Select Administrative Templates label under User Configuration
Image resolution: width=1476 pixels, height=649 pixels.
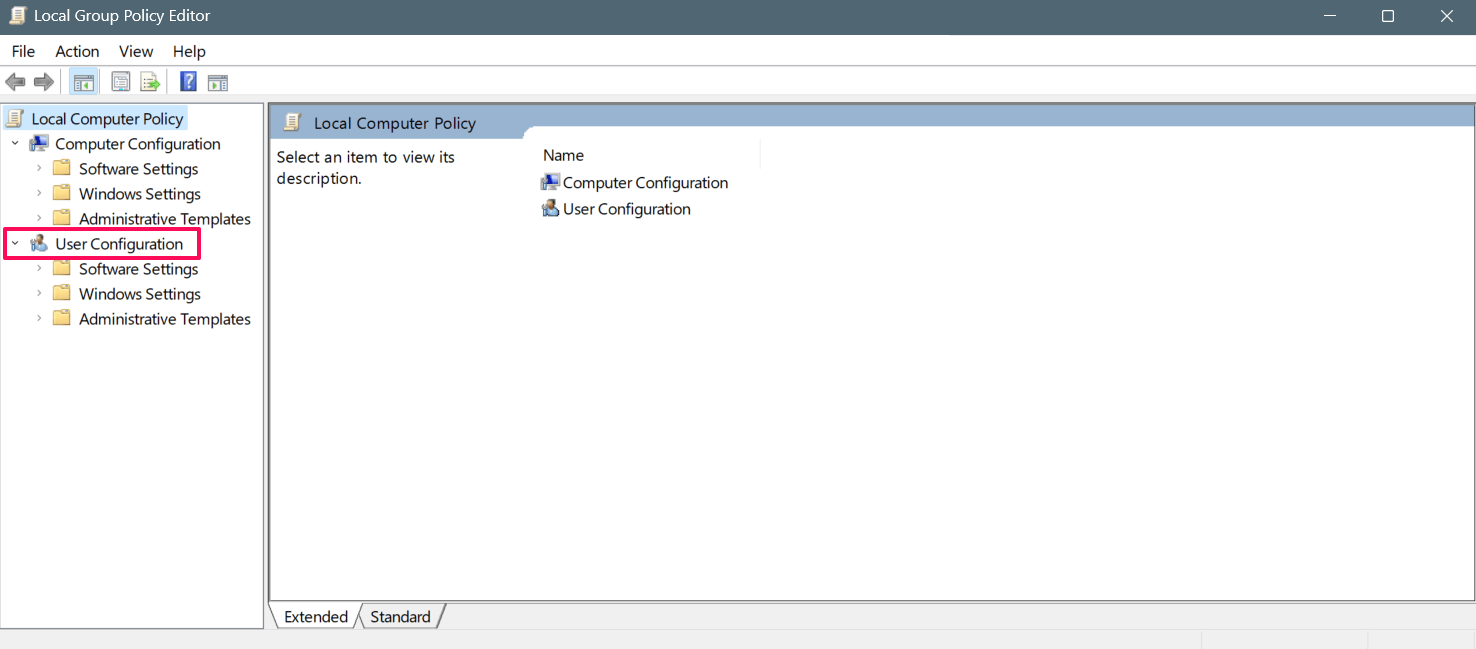165,319
